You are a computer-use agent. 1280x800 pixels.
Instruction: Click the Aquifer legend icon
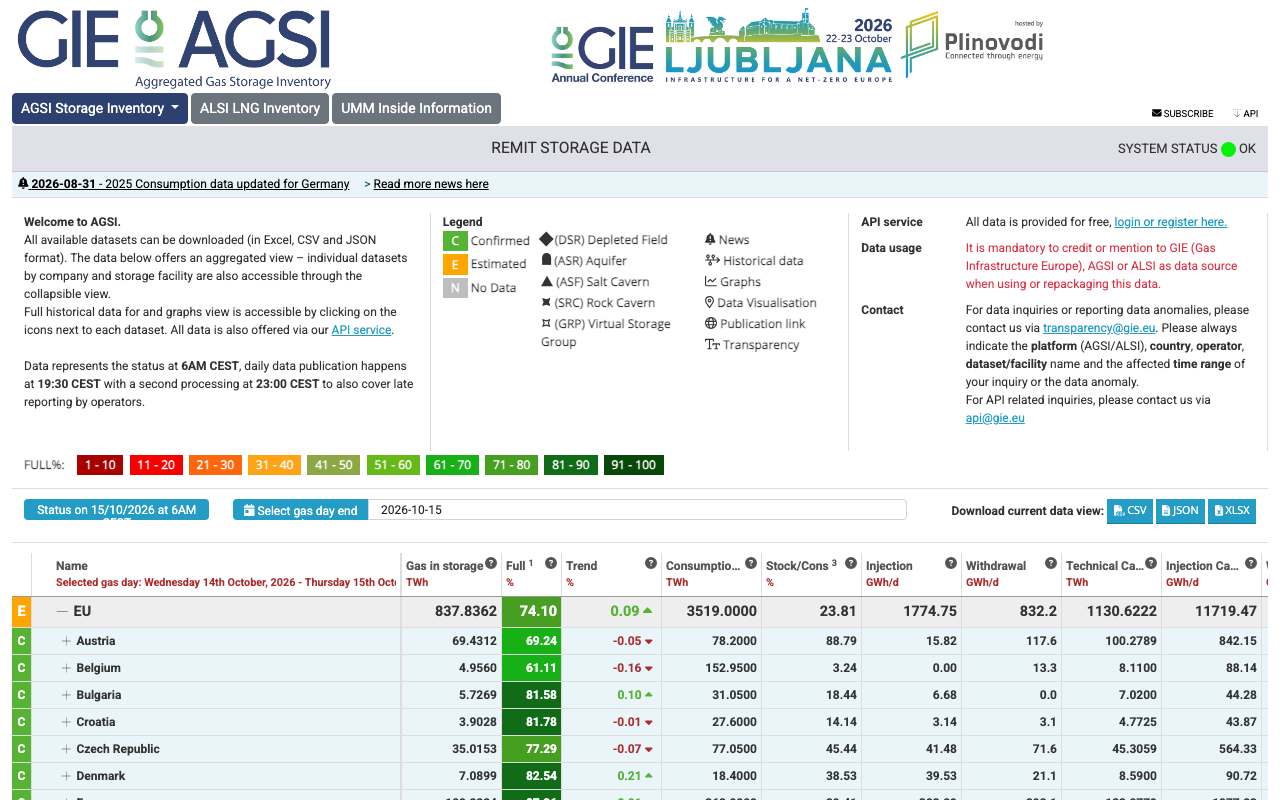click(546, 260)
